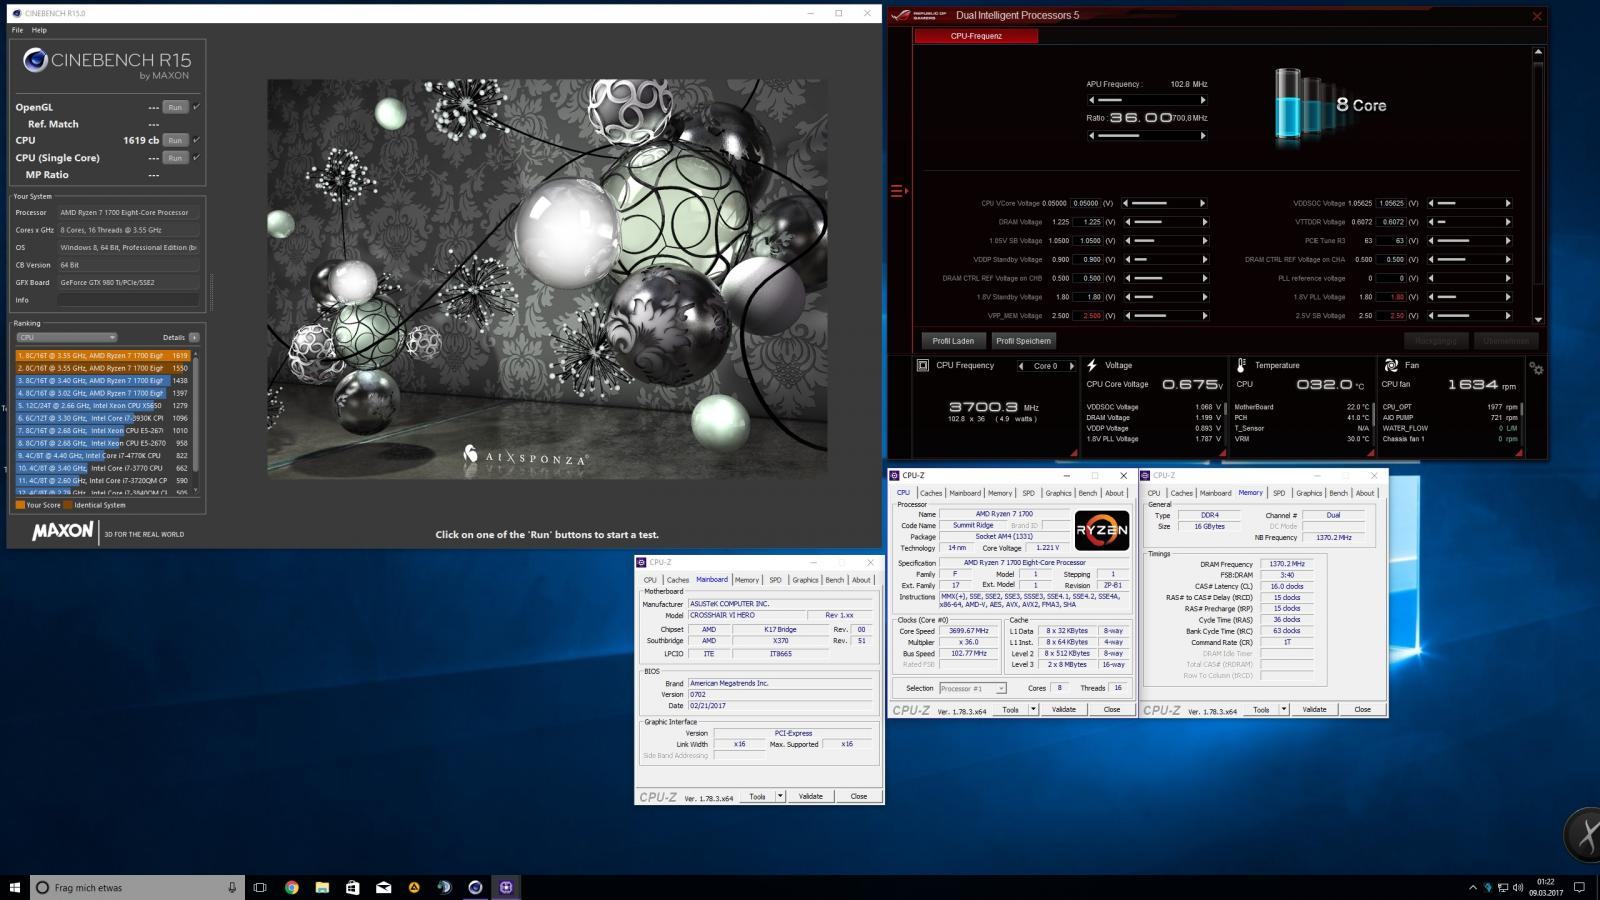Viewport: 1600px width, 900px height.
Task: Increase CPU Ratio with right arrow
Action: pos(1203,135)
